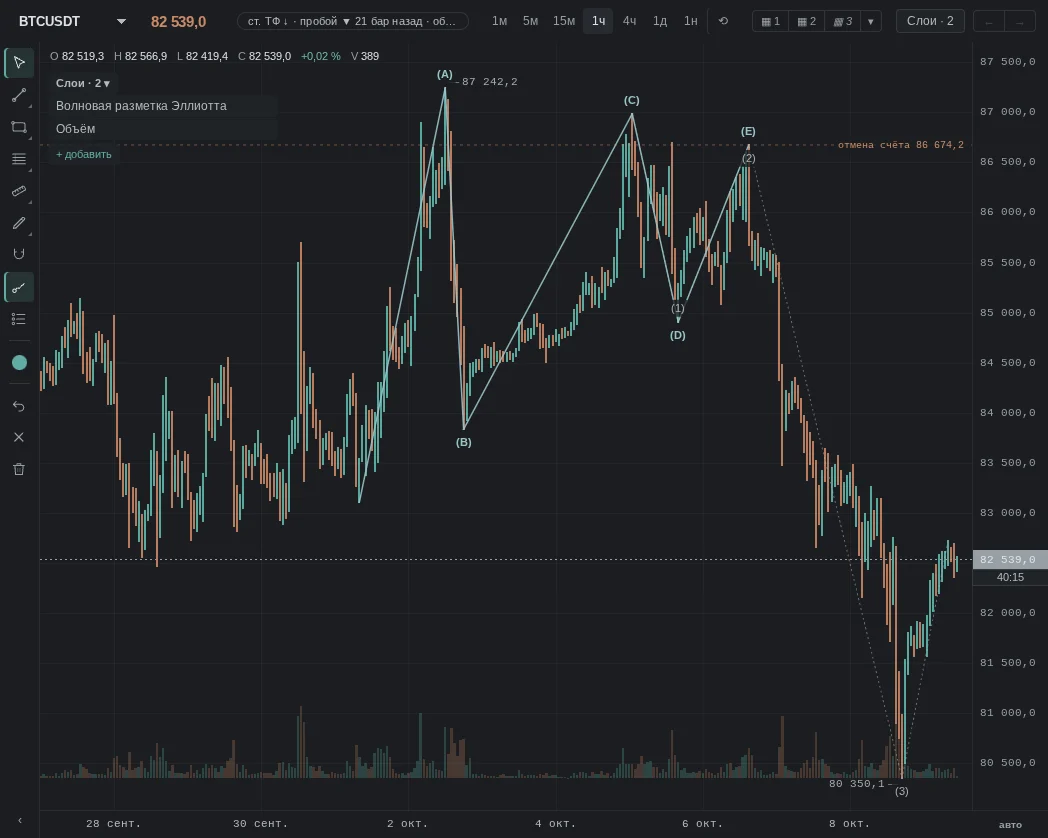Click the wave label (A) on chart
Screen dimensions: 1048x838
pyautogui.click(x=444, y=74)
